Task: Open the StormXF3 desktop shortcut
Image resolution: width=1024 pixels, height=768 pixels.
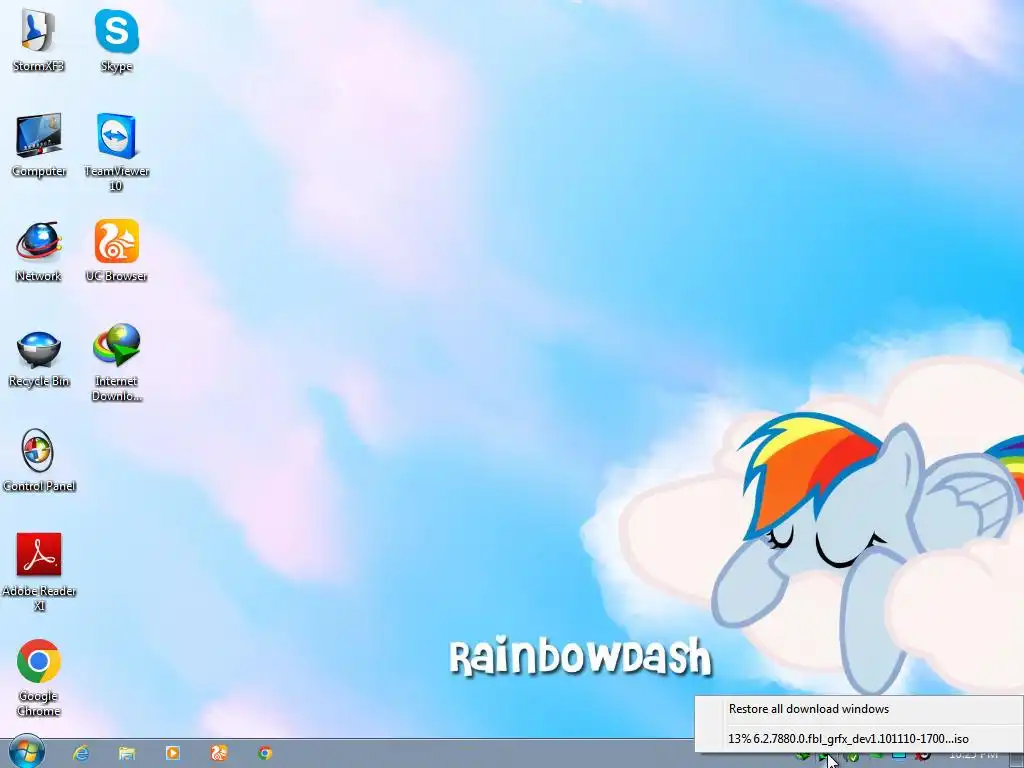Action: pyautogui.click(x=39, y=40)
